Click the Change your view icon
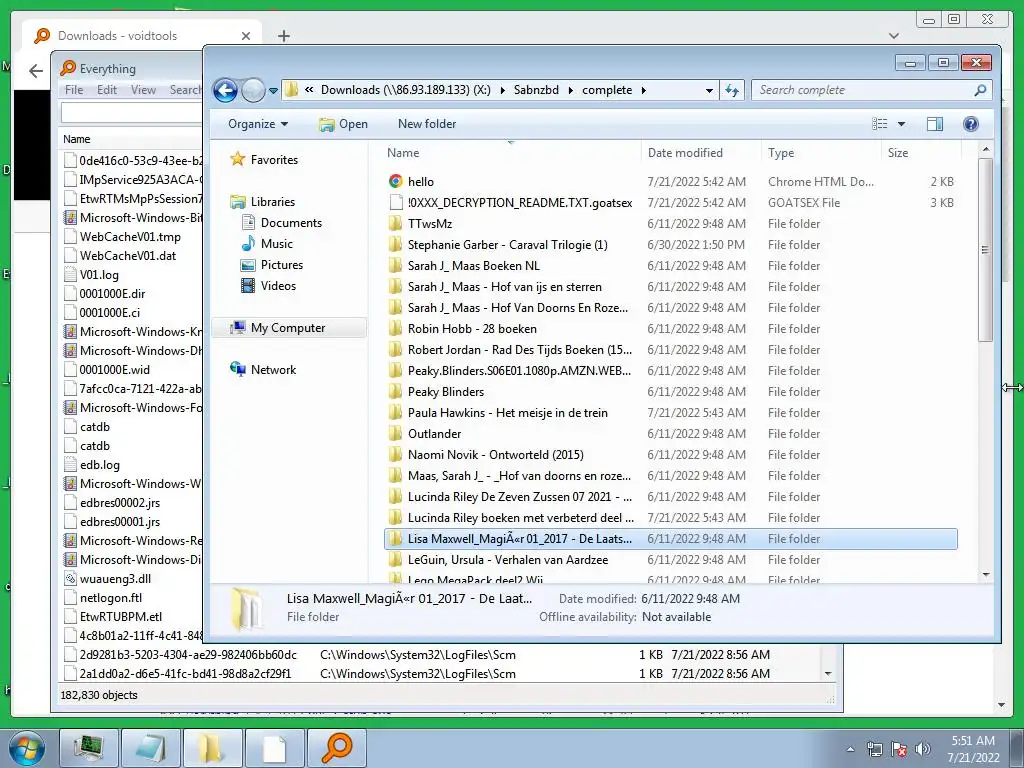 coord(880,124)
